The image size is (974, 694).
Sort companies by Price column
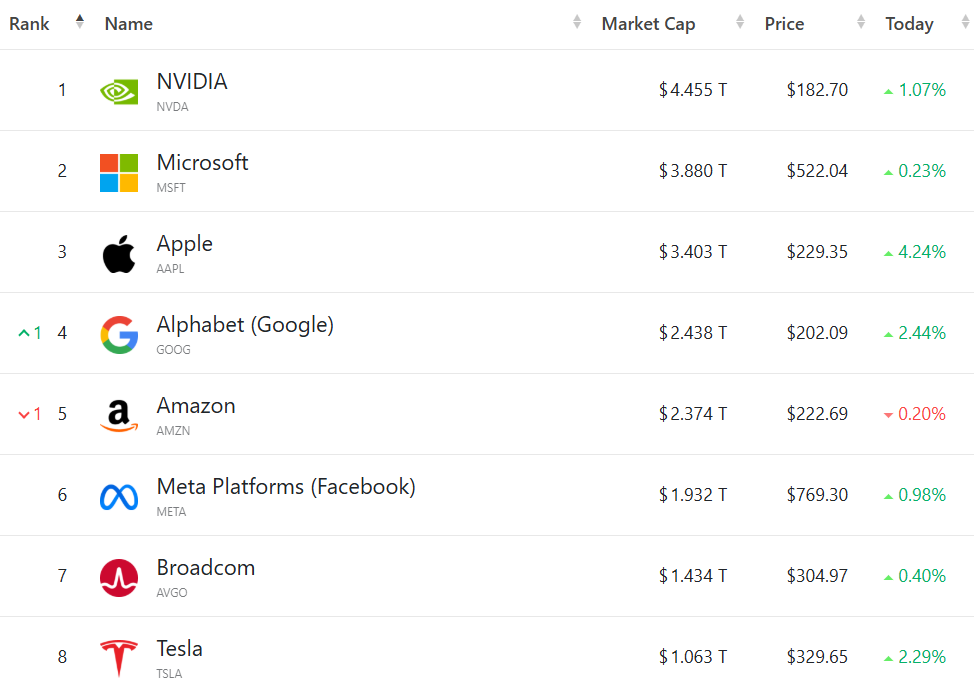(x=784, y=24)
